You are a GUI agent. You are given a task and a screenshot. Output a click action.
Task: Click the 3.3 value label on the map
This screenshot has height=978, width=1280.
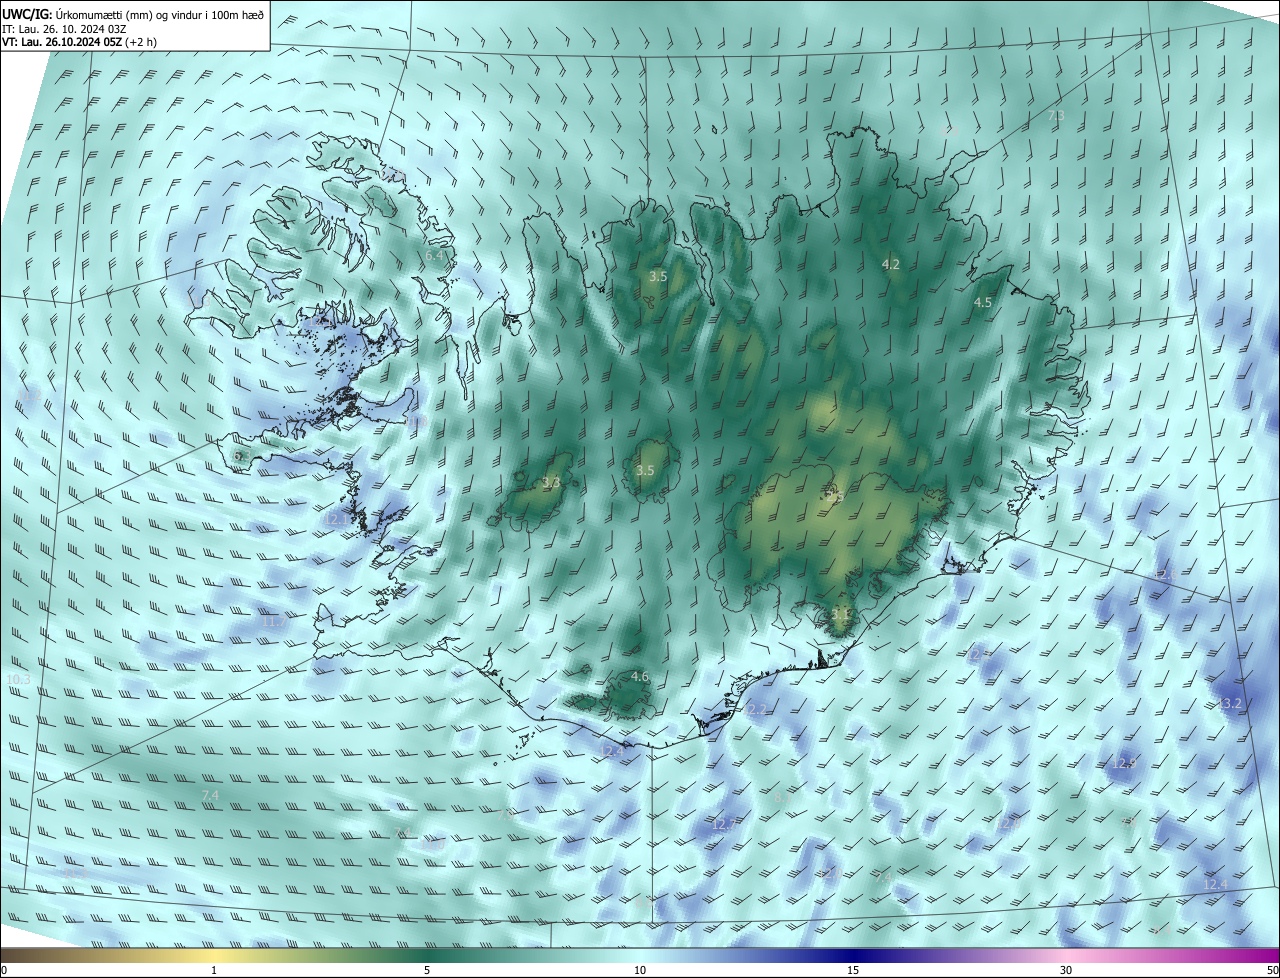(551, 483)
